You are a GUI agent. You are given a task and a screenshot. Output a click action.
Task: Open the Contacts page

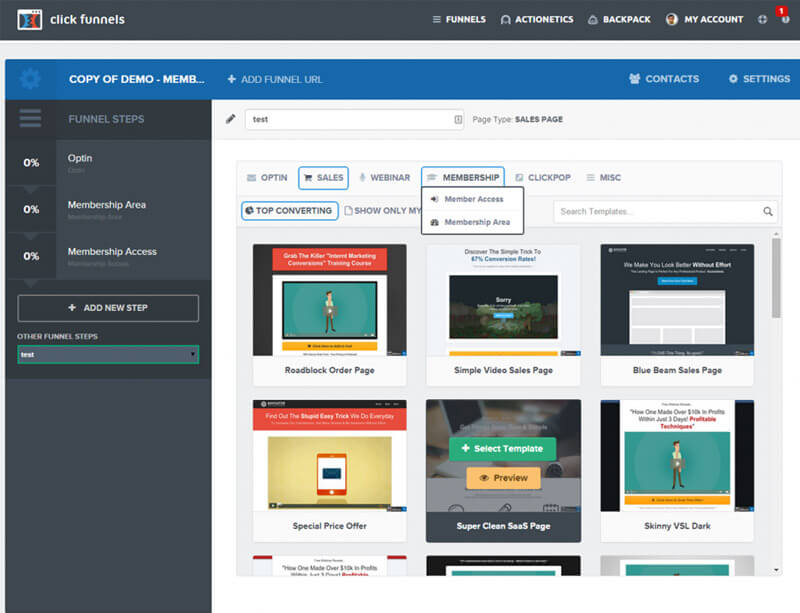(x=664, y=79)
